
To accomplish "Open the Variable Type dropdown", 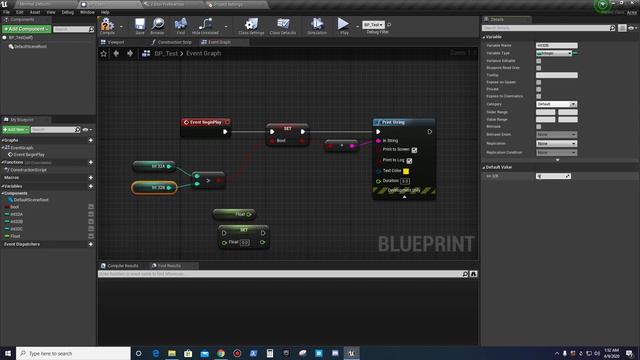I will [554, 53].
